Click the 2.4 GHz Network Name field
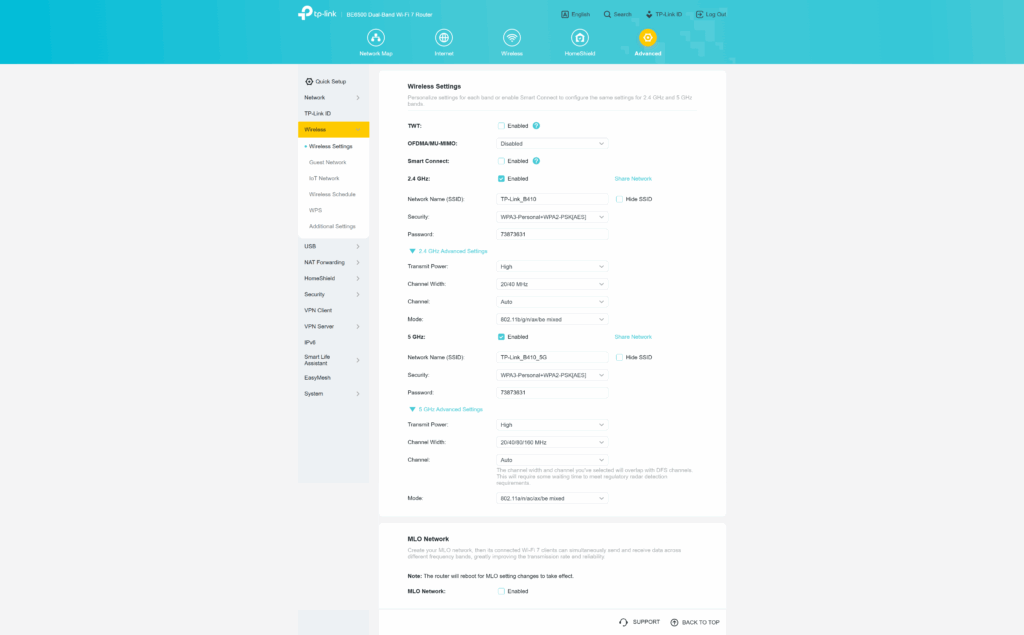Screen dimensions: 1024x635 click(x=552, y=199)
